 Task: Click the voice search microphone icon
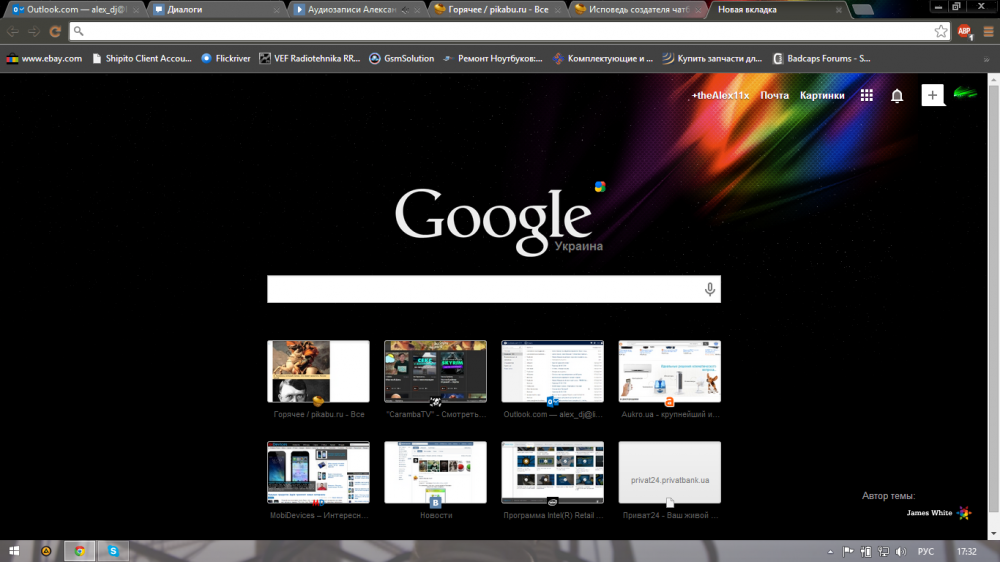710,290
